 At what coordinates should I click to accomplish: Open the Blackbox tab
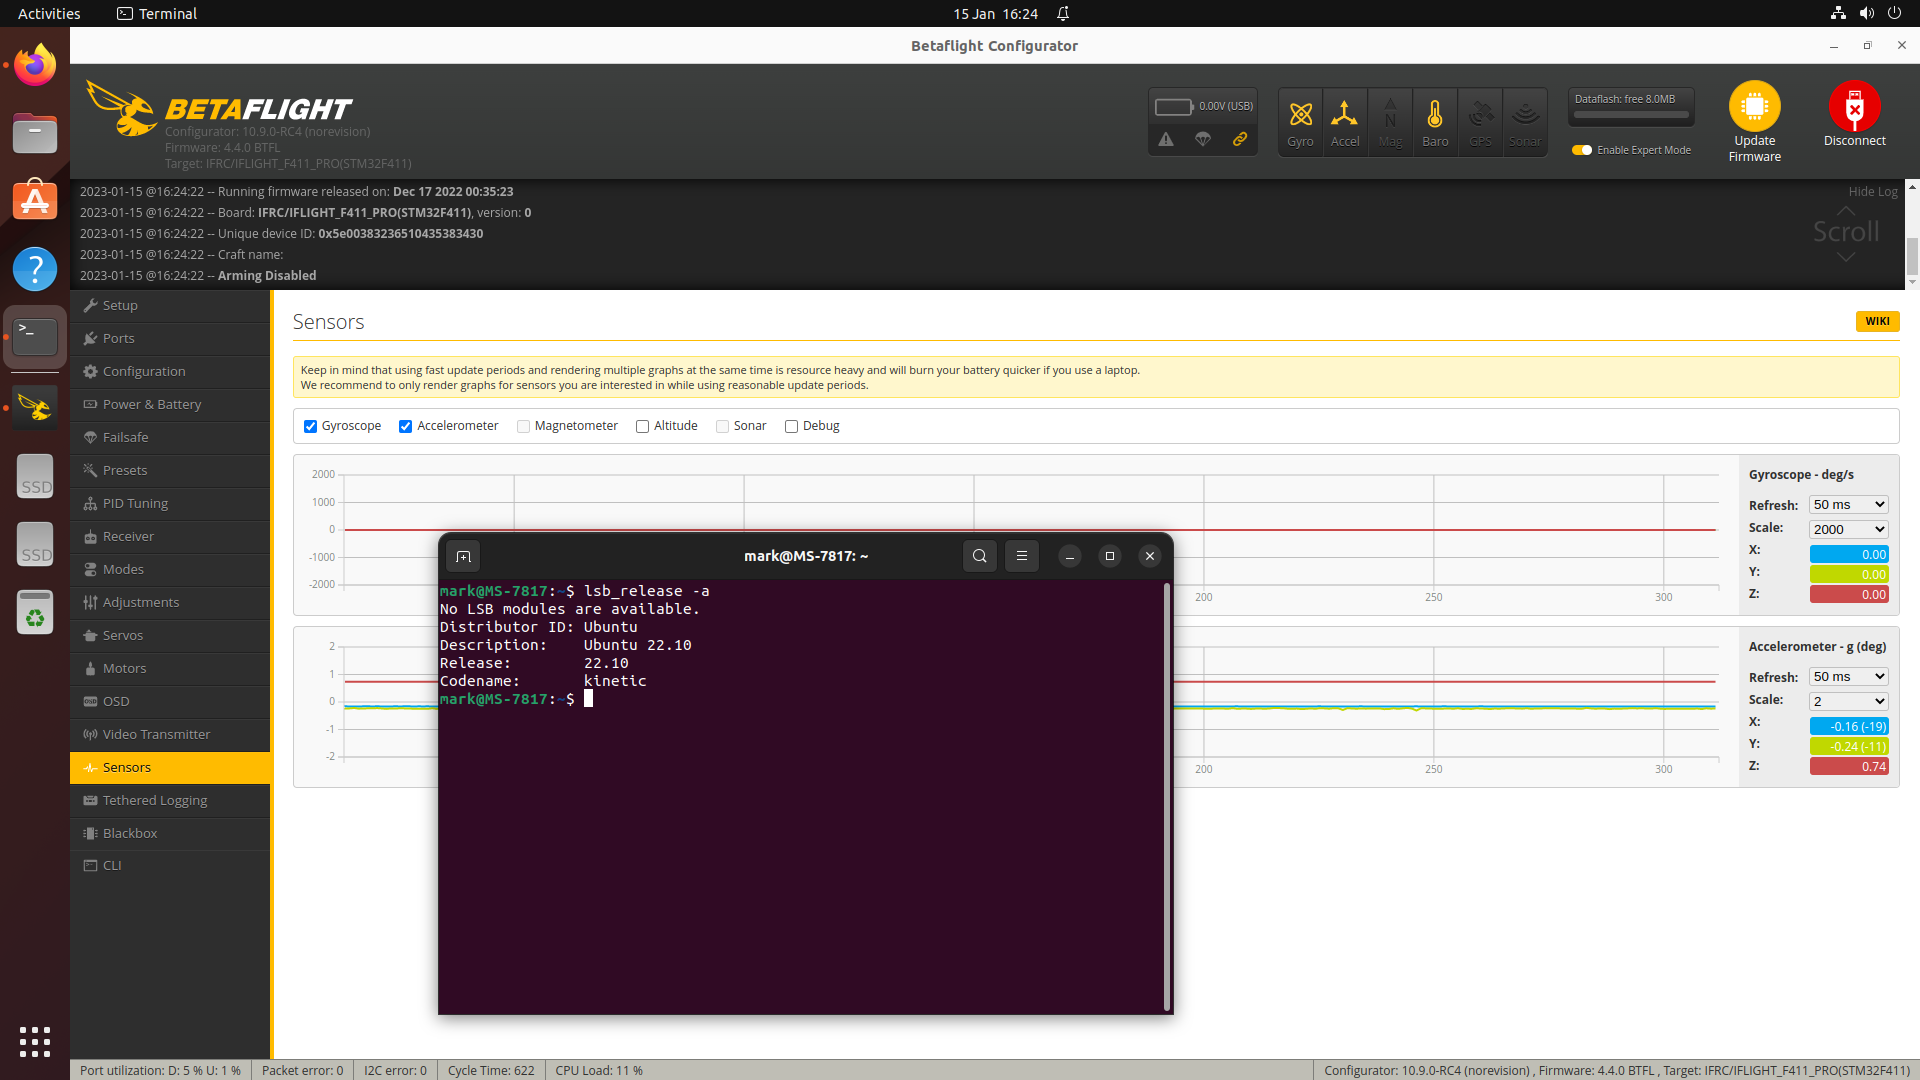pos(130,833)
